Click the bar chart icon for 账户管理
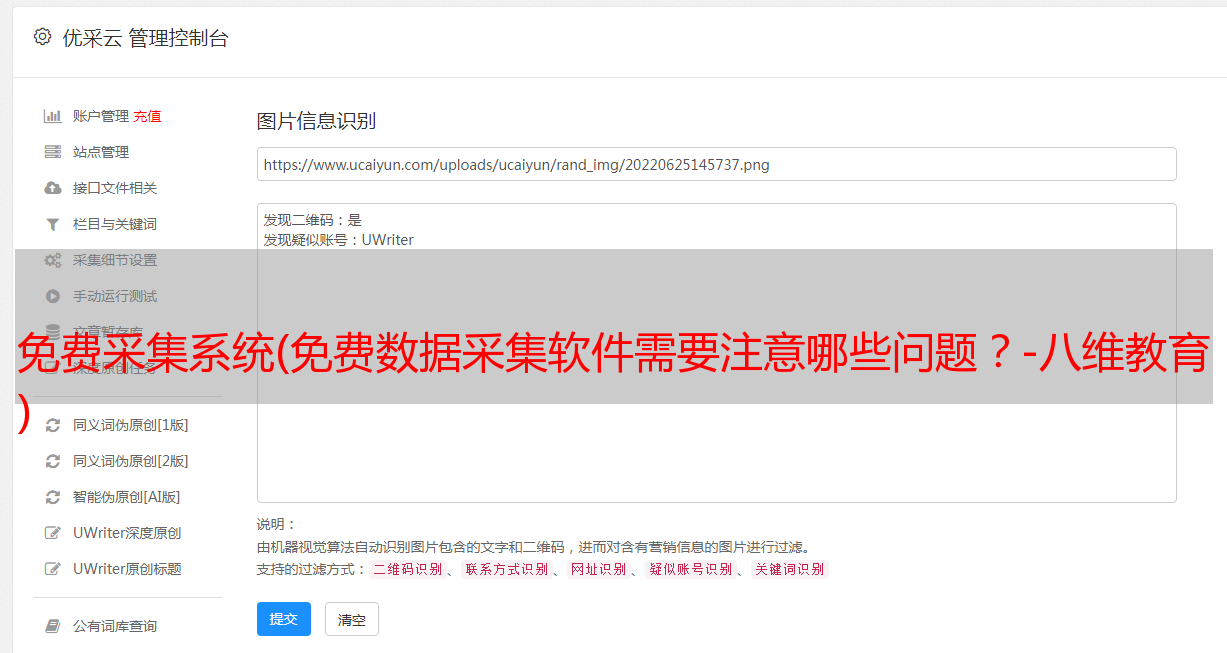The image size is (1227, 653). coord(53,116)
